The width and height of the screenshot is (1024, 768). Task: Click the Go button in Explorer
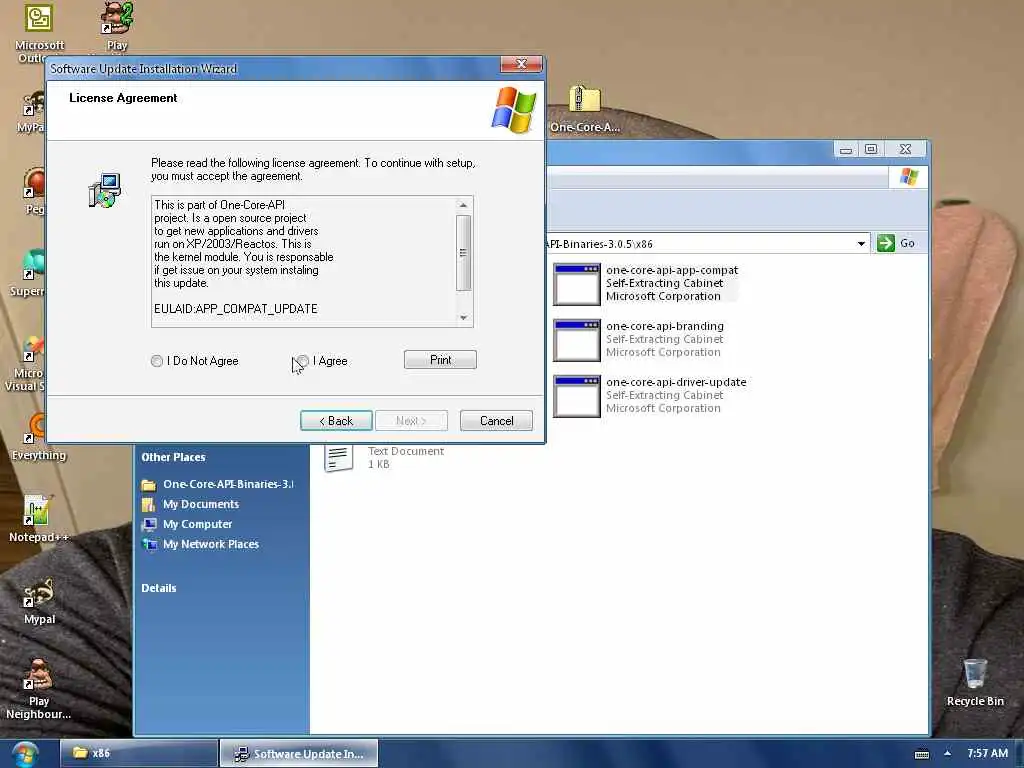point(896,243)
